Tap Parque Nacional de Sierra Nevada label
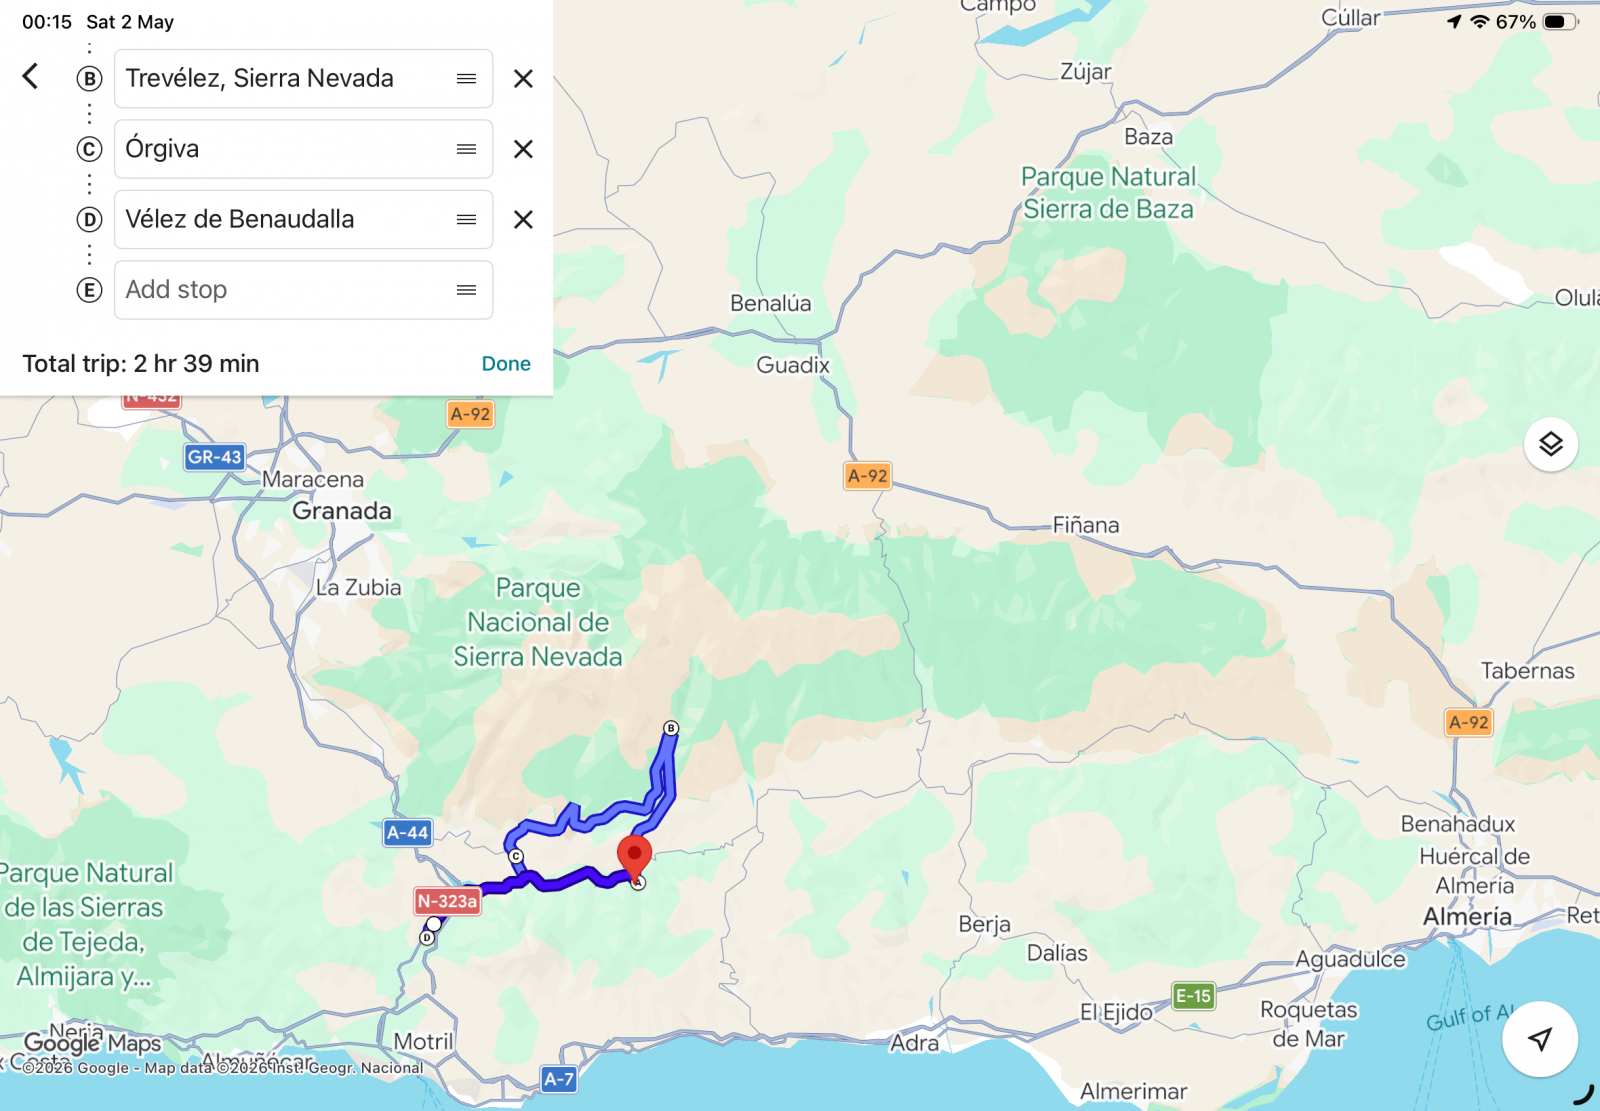1600x1111 pixels. point(538,622)
